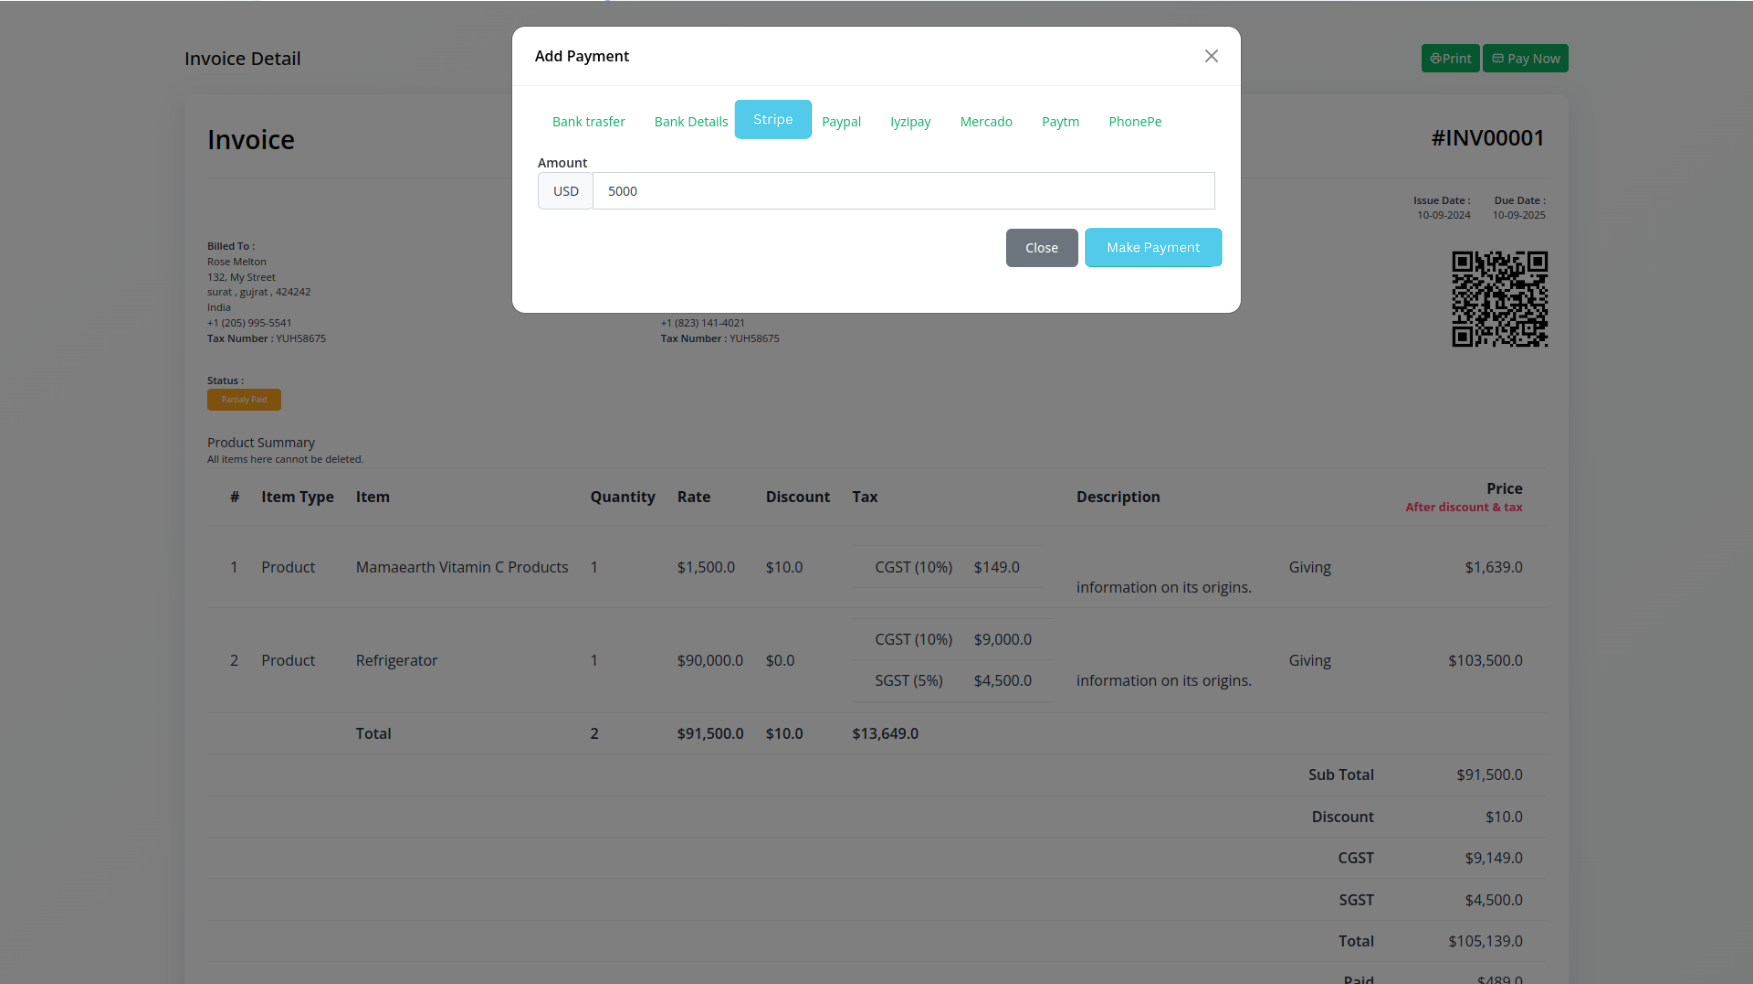
Task: Click the $1,500.0 rate cell
Action: [706, 567]
